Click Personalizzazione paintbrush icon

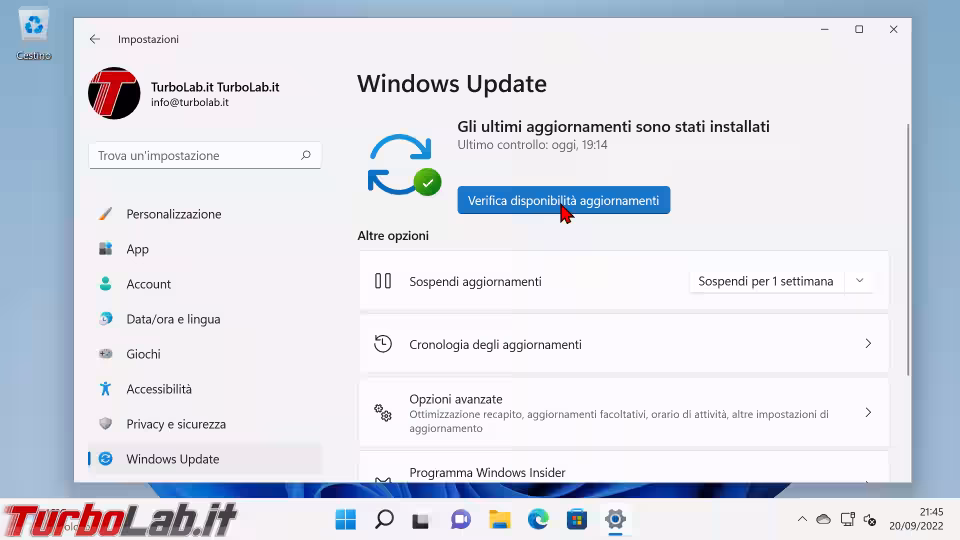[x=105, y=214]
